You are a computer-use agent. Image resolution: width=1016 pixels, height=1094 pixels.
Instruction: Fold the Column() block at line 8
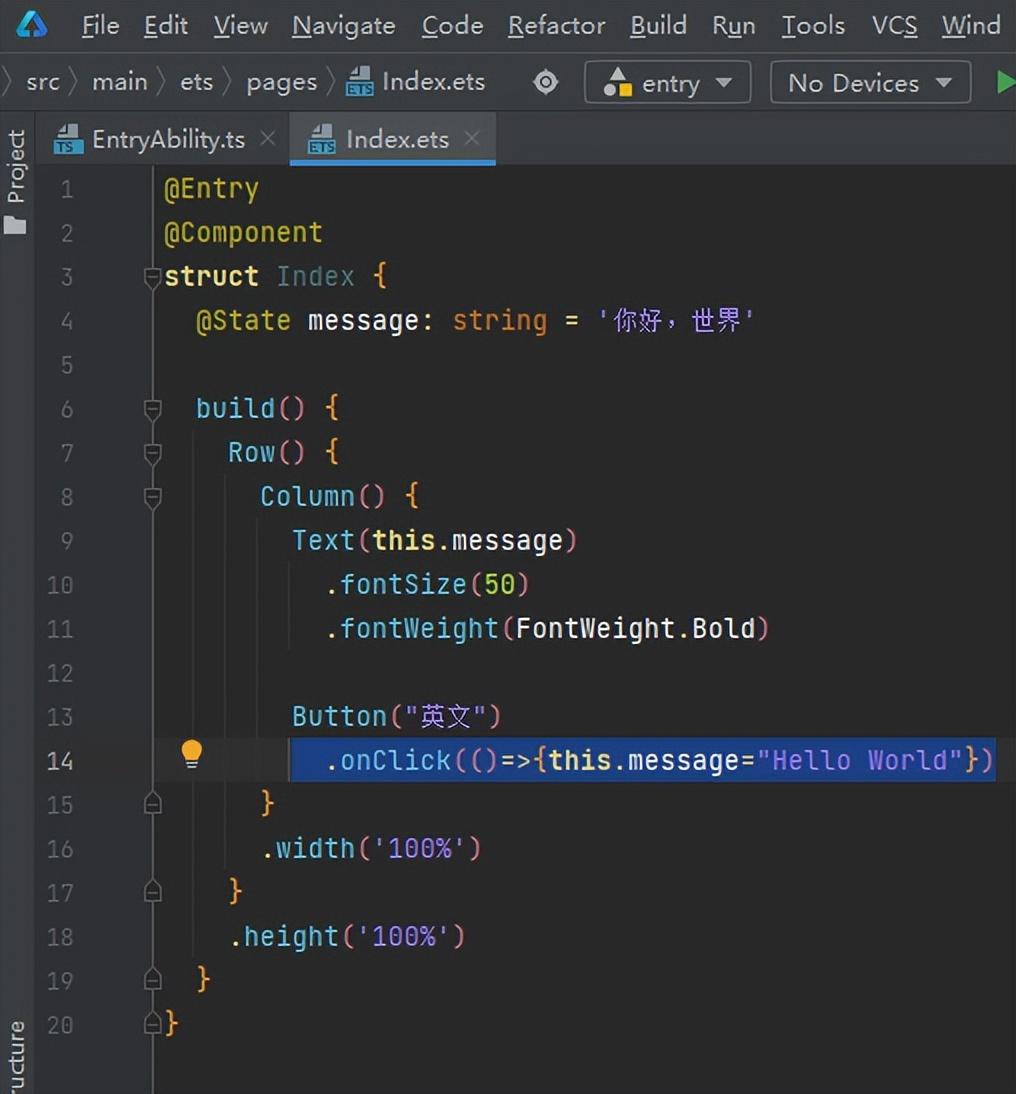(152, 497)
